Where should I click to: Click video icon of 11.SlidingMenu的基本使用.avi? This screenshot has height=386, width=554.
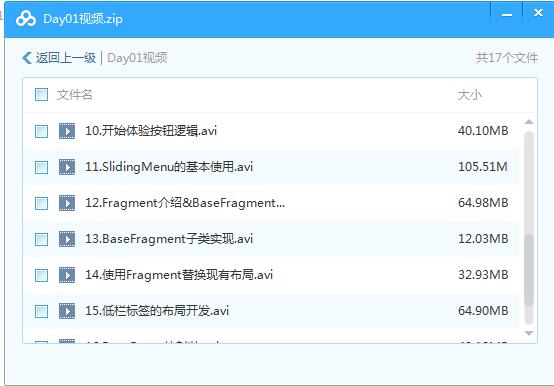(x=67, y=167)
